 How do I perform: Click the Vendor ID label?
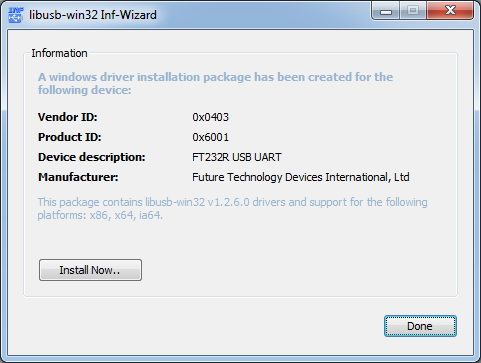[x=68, y=117]
